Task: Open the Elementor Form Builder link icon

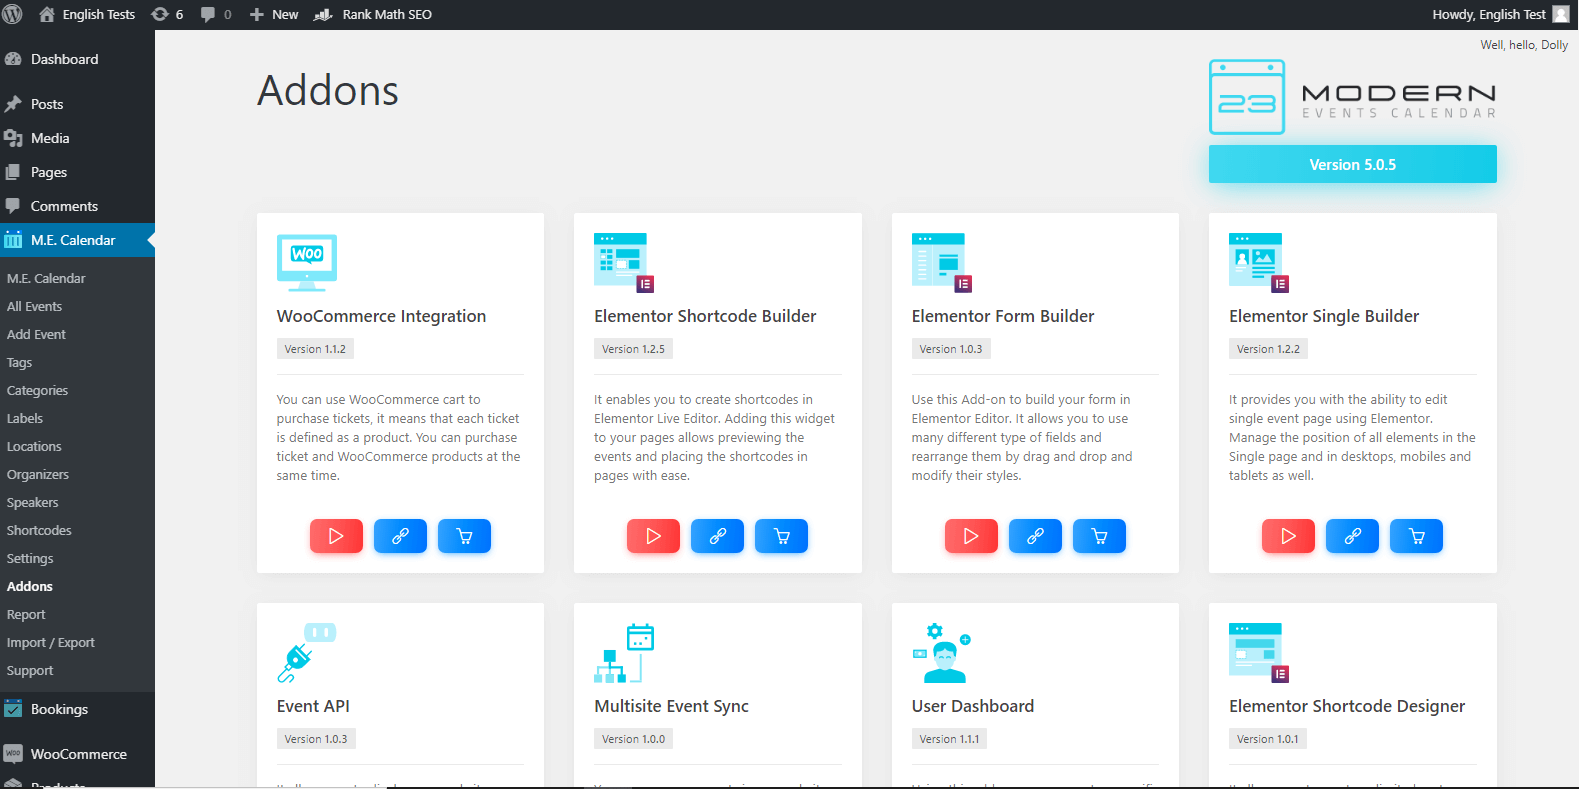Action: click(x=1035, y=536)
